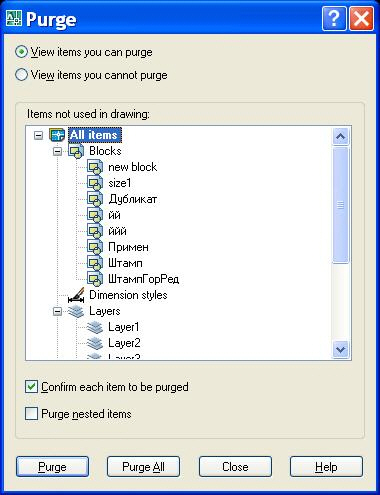This screenshot has height=495, width=380.
Task: Collapse the Layers tree branch
Action: click(x=58, y=311)
